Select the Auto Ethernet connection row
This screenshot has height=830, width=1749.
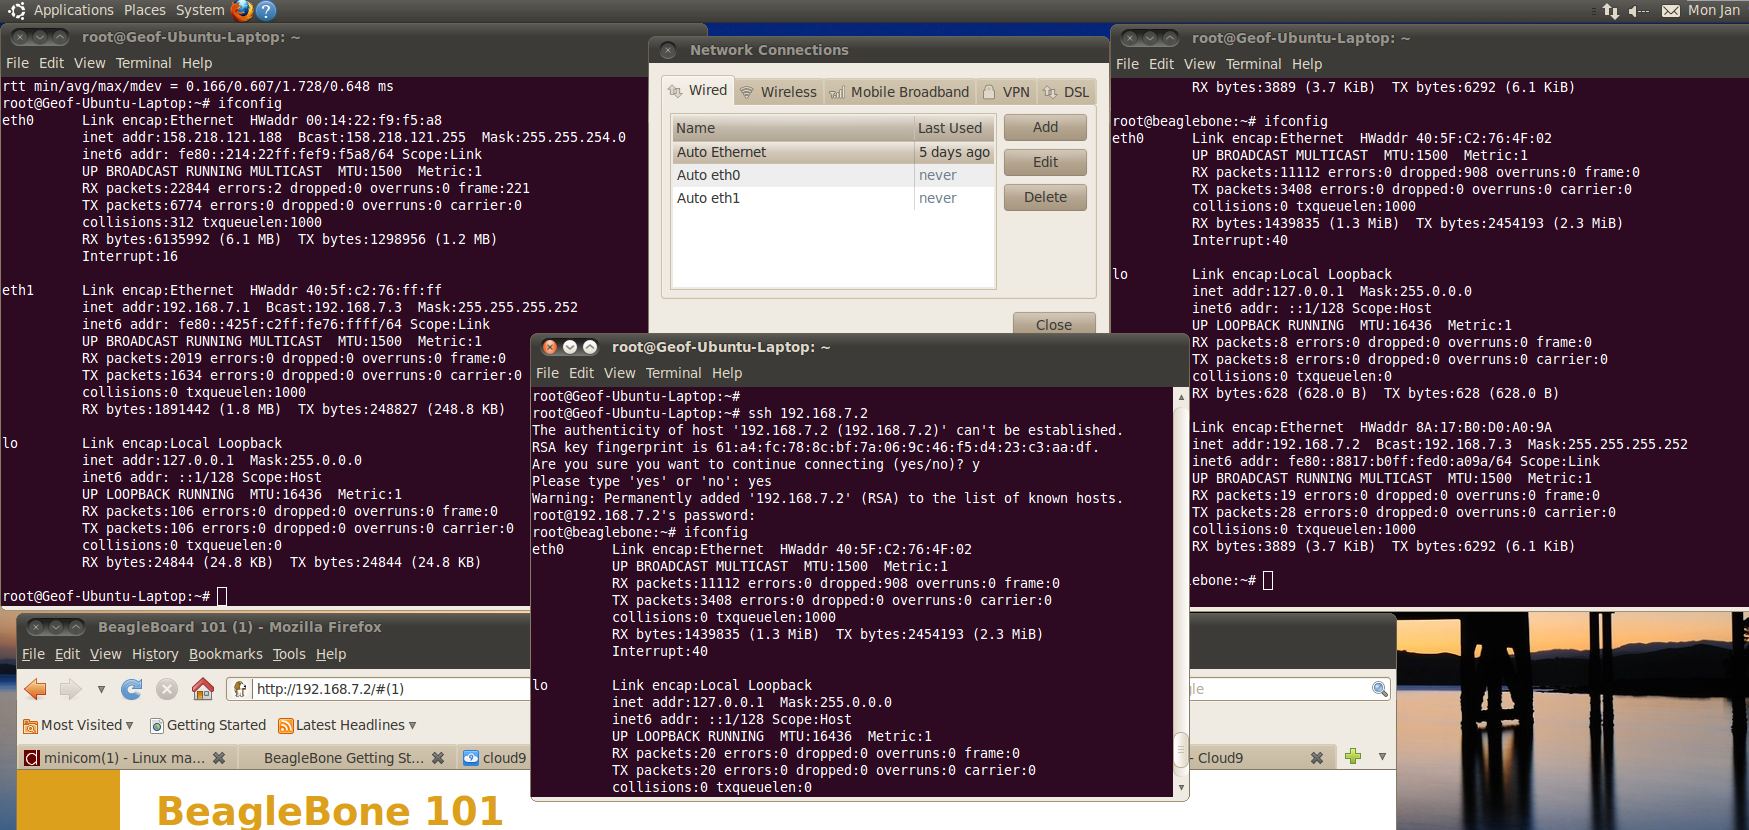[x=833, y=152]
